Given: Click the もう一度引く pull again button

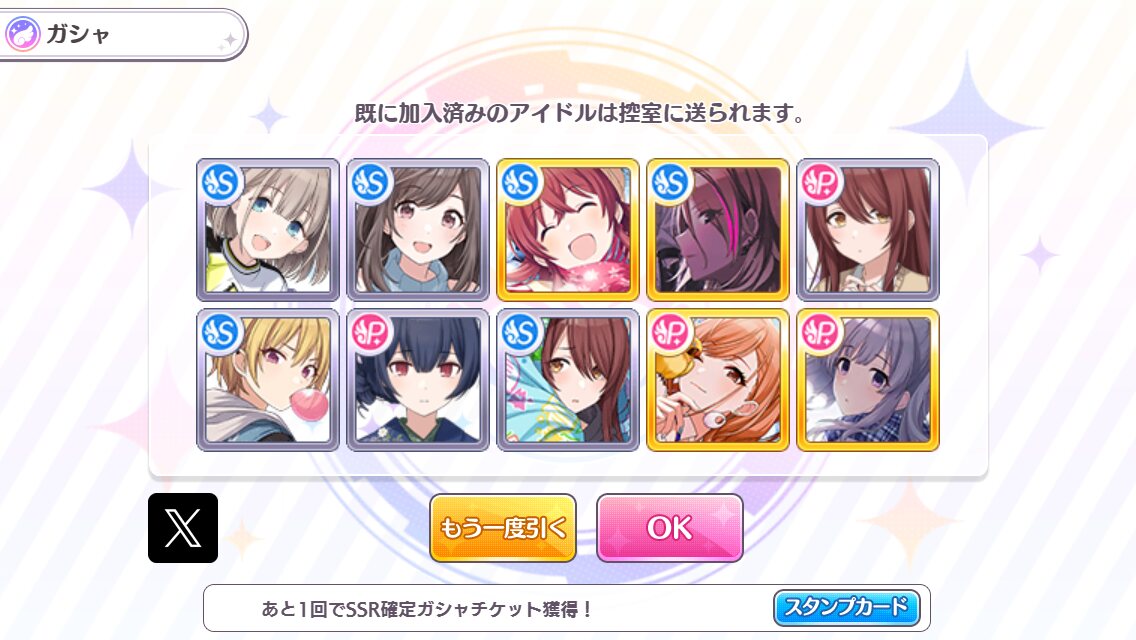Looking at the screenshot, I should point(503,528).
